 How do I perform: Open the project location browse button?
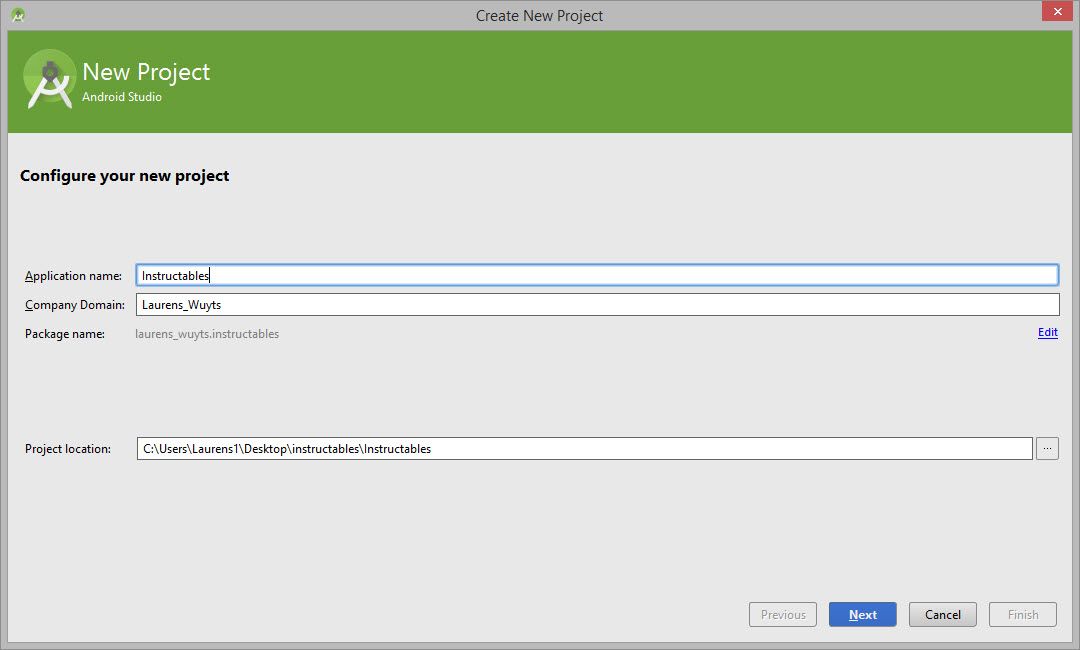(x=1047, y=448)
